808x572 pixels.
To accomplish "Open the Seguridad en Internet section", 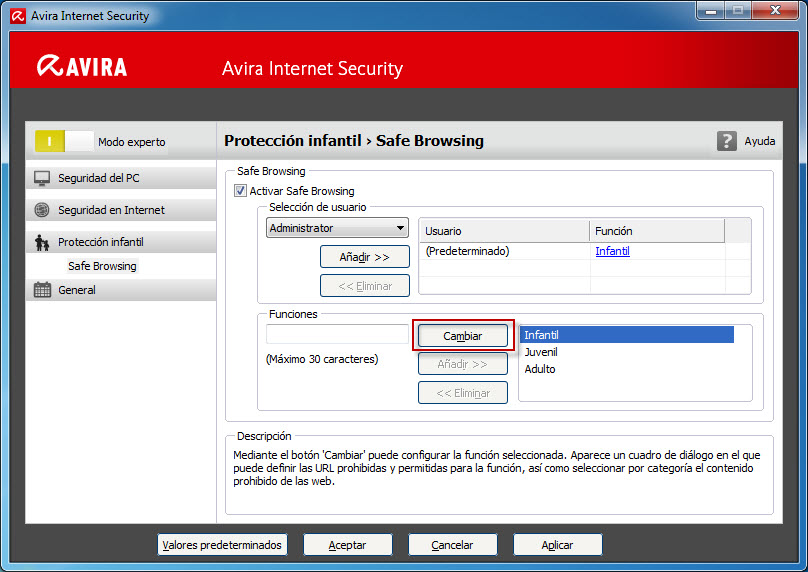I will point(121,210).
